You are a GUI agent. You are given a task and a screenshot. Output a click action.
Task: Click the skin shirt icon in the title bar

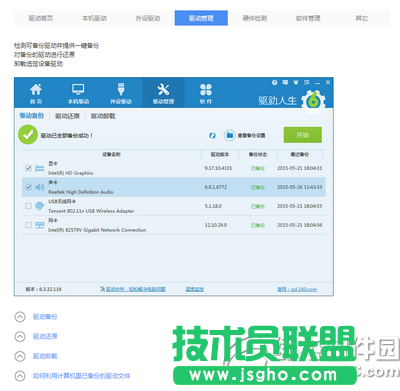coord(296,82)
